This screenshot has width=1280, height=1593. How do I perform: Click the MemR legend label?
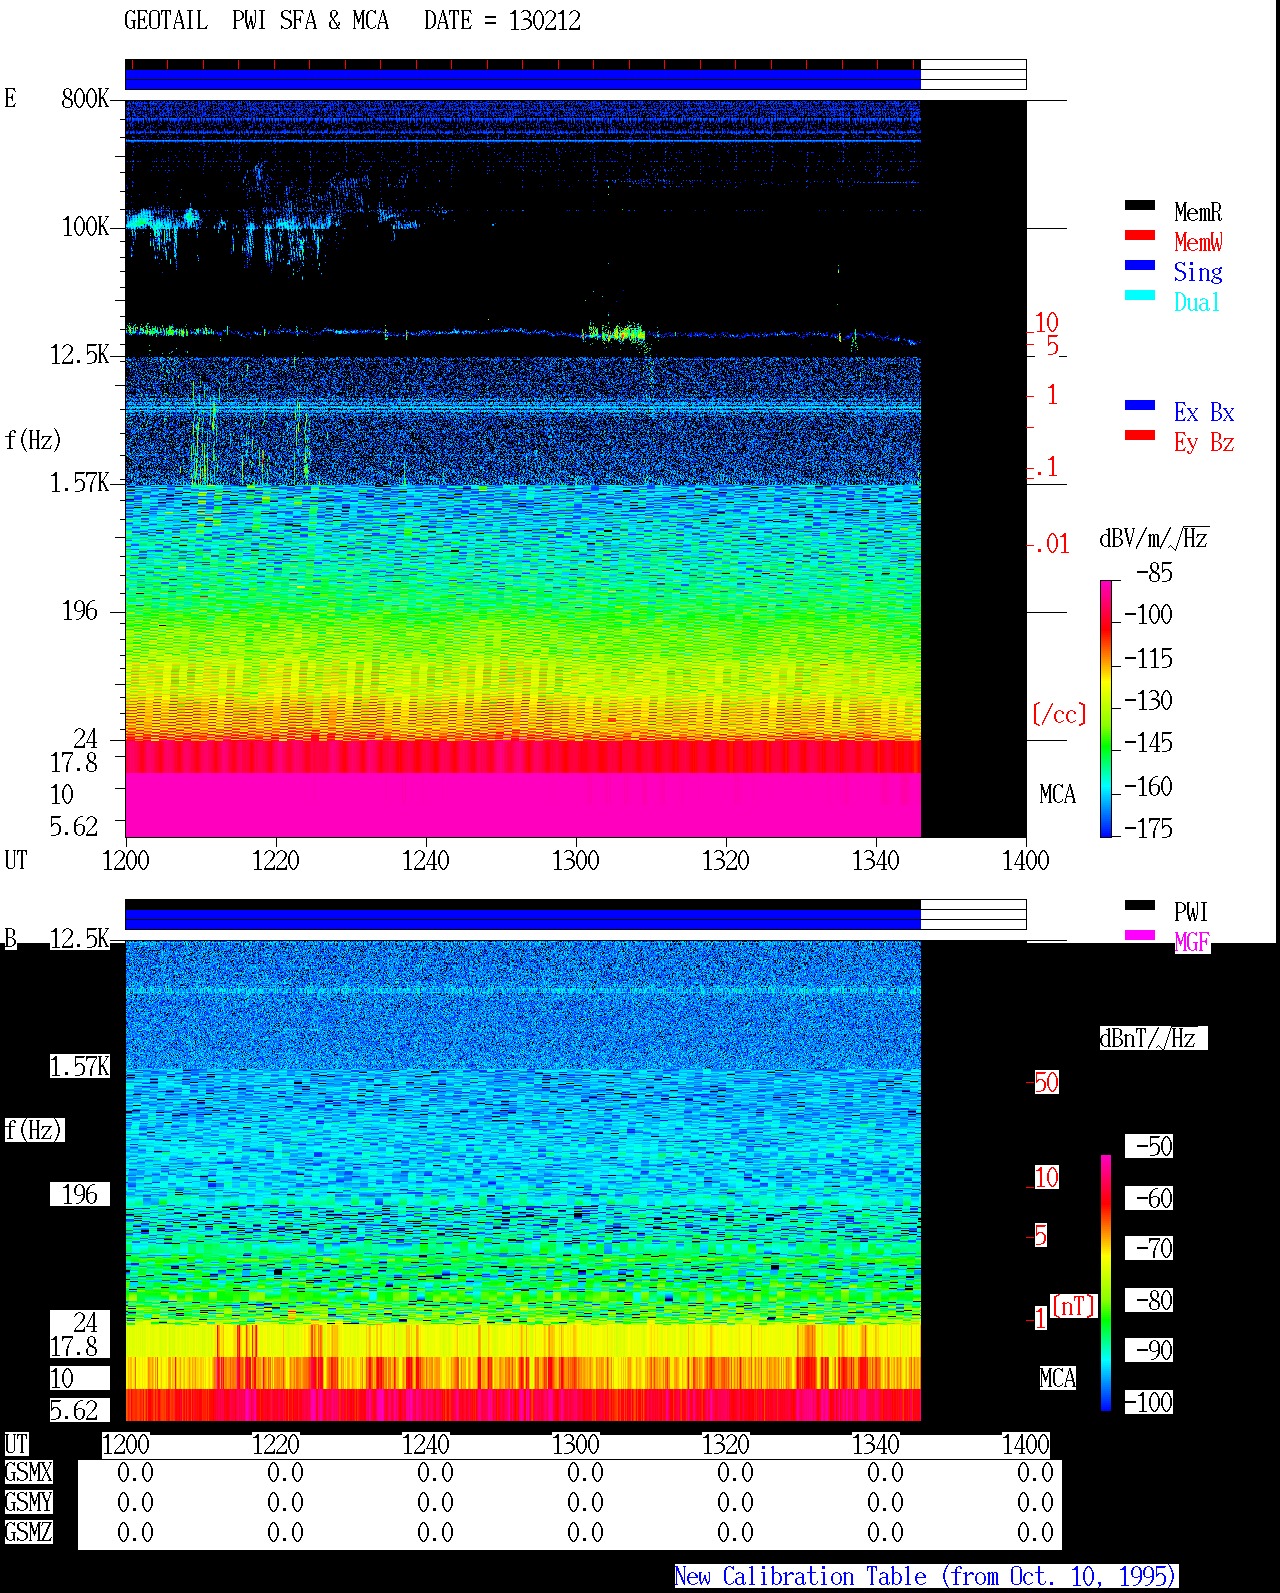pos(1198,212)
